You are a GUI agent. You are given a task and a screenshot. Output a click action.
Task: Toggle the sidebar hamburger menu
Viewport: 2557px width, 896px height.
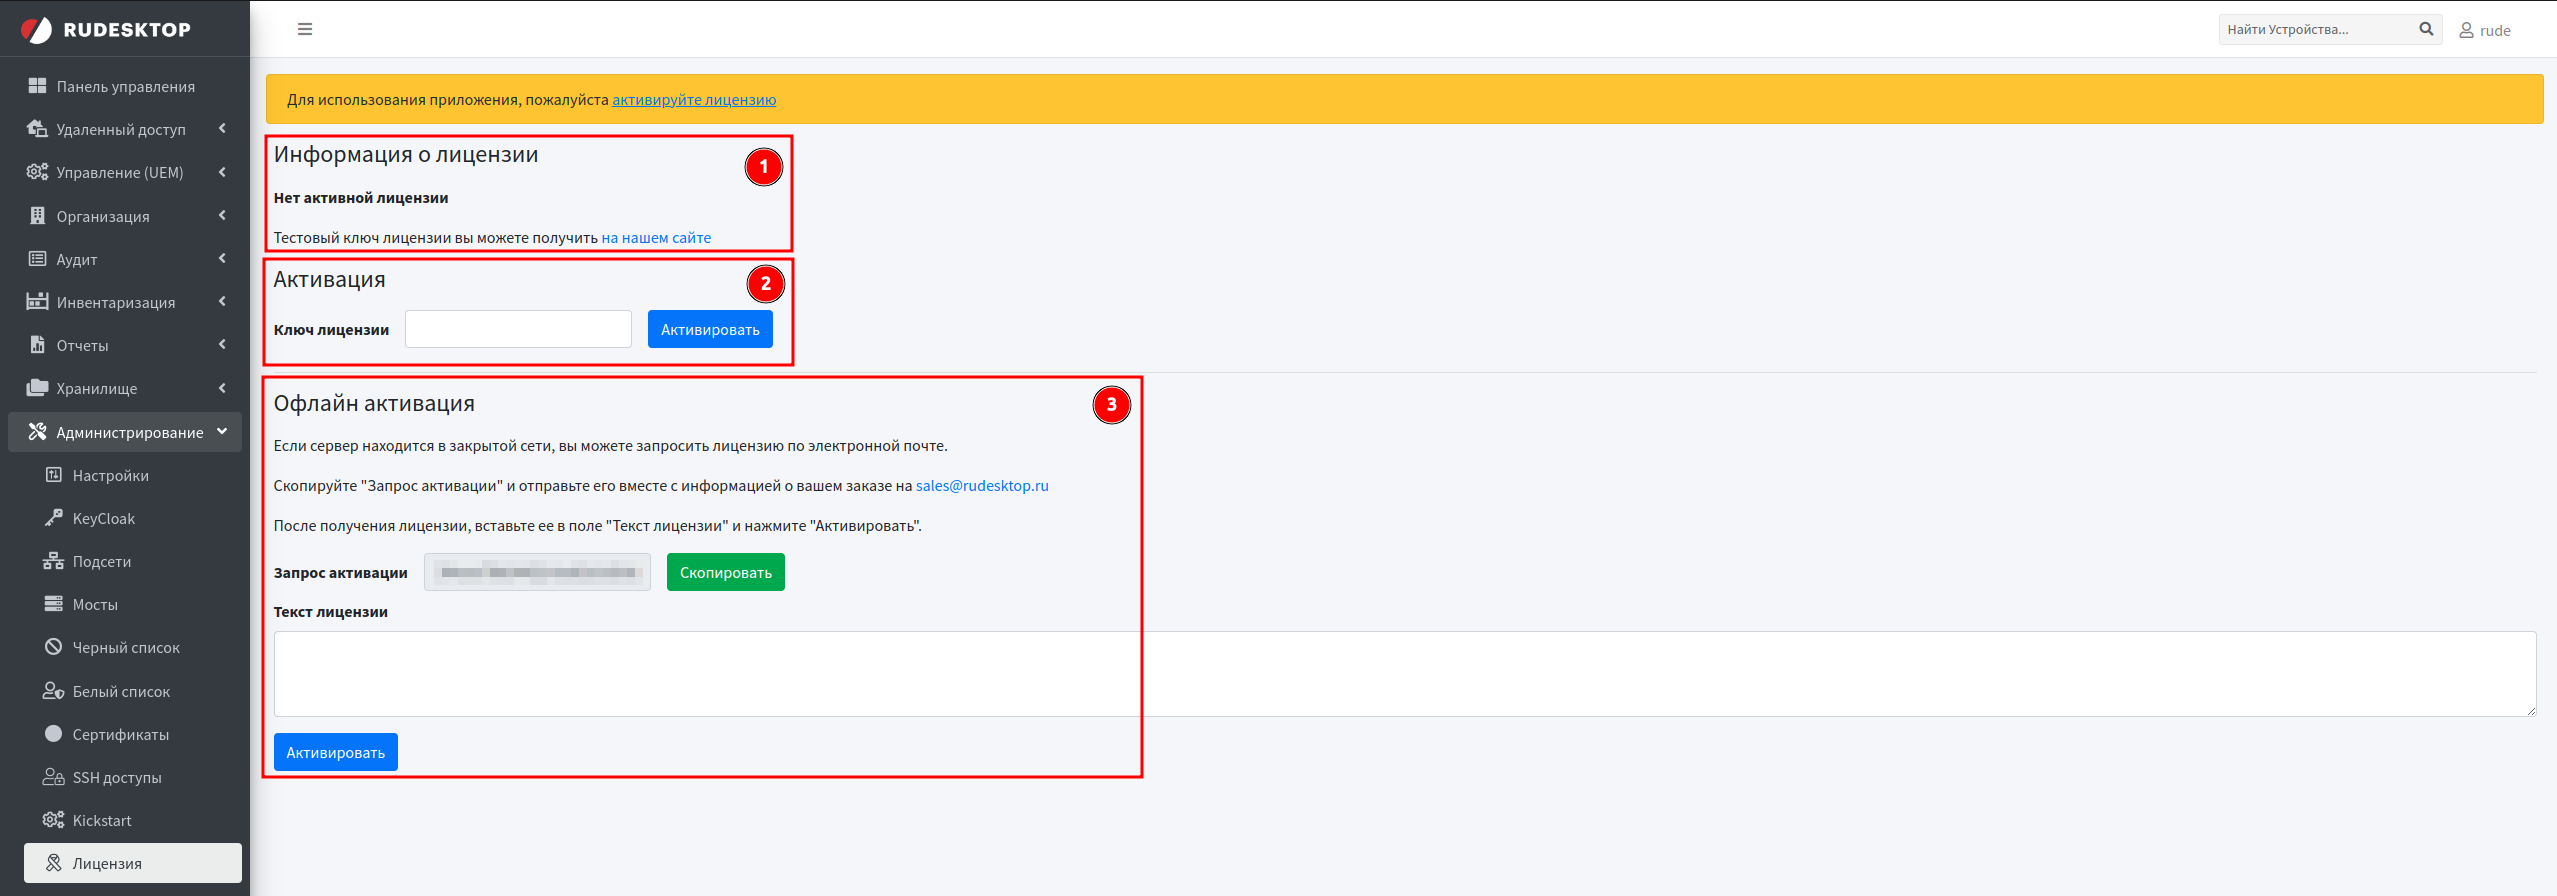click(x=305, y=29)
